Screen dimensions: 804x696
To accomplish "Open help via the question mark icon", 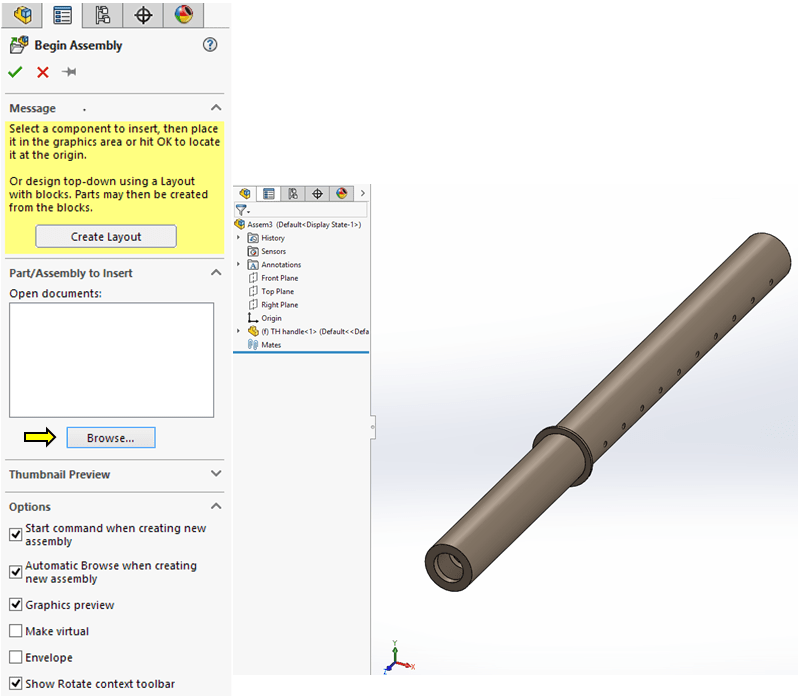I will pos(210,45).
